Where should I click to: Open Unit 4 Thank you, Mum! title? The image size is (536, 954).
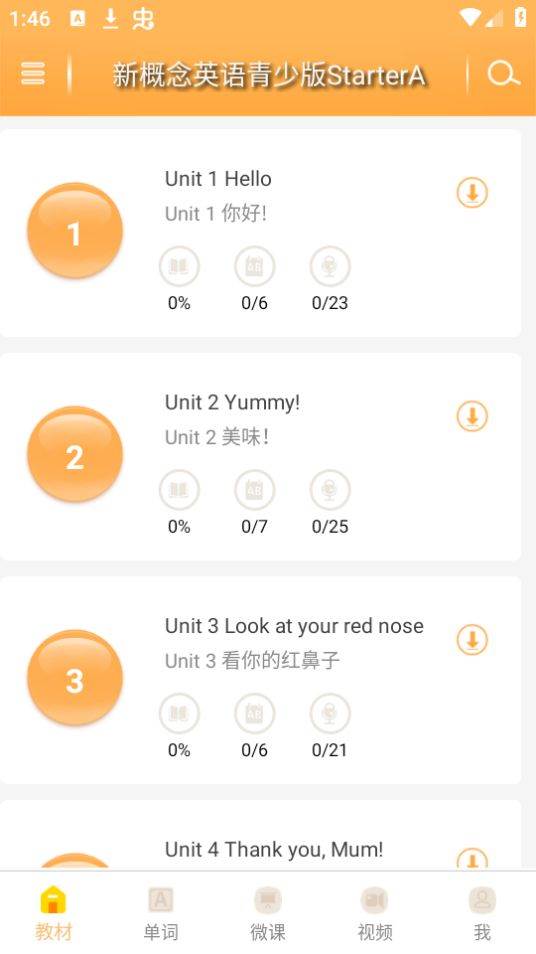pyautogui.click(x=274, y=849)
